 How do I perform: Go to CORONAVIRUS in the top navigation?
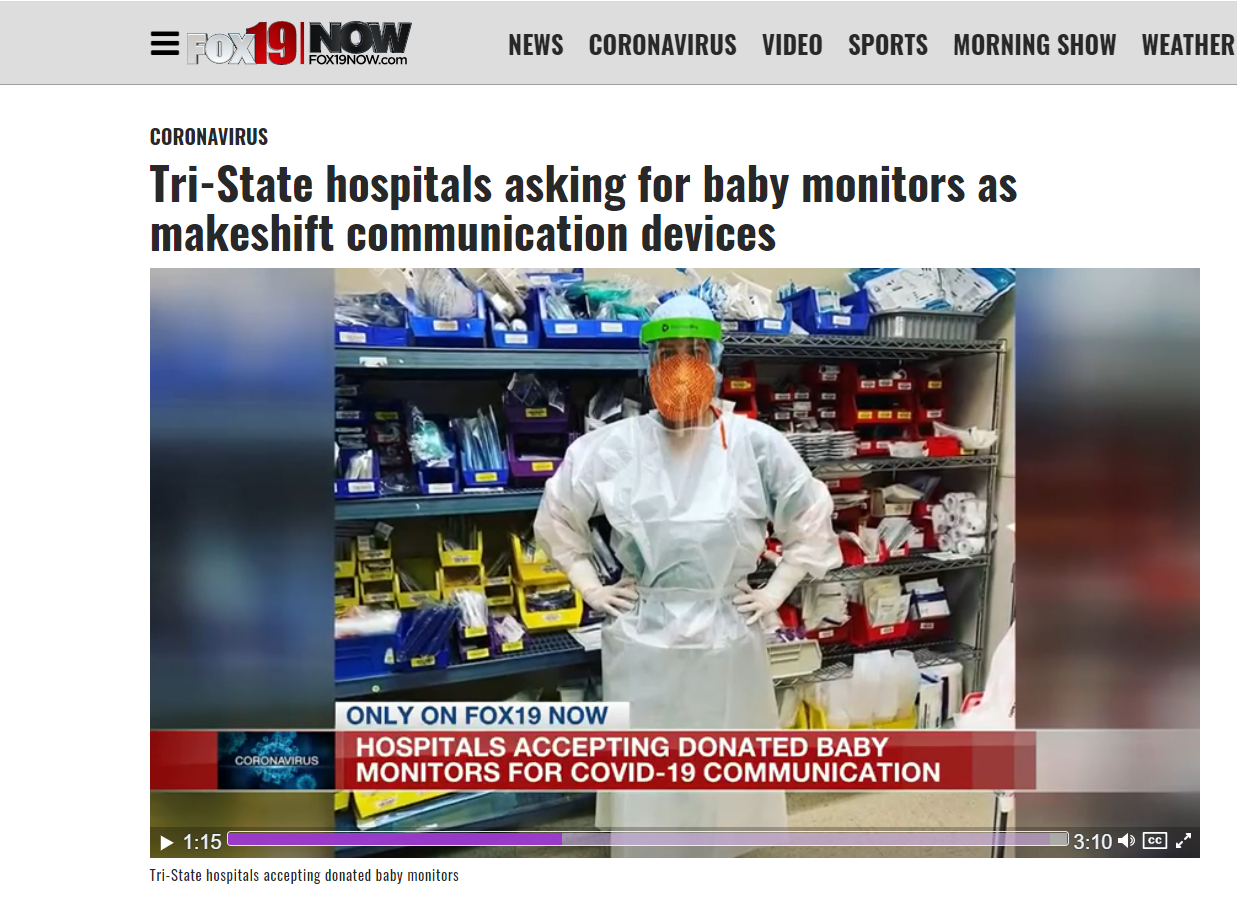point(662,45)
